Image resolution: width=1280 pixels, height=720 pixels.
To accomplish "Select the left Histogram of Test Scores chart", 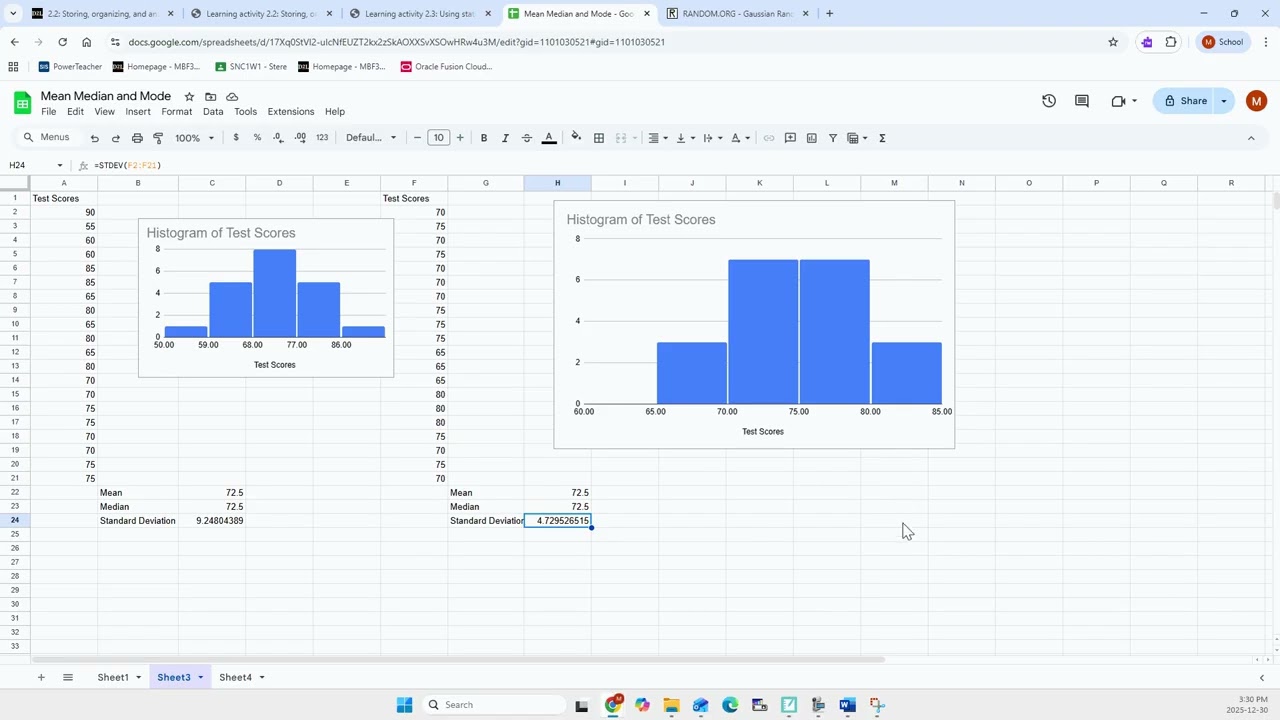I will click(x=266, y=298).
